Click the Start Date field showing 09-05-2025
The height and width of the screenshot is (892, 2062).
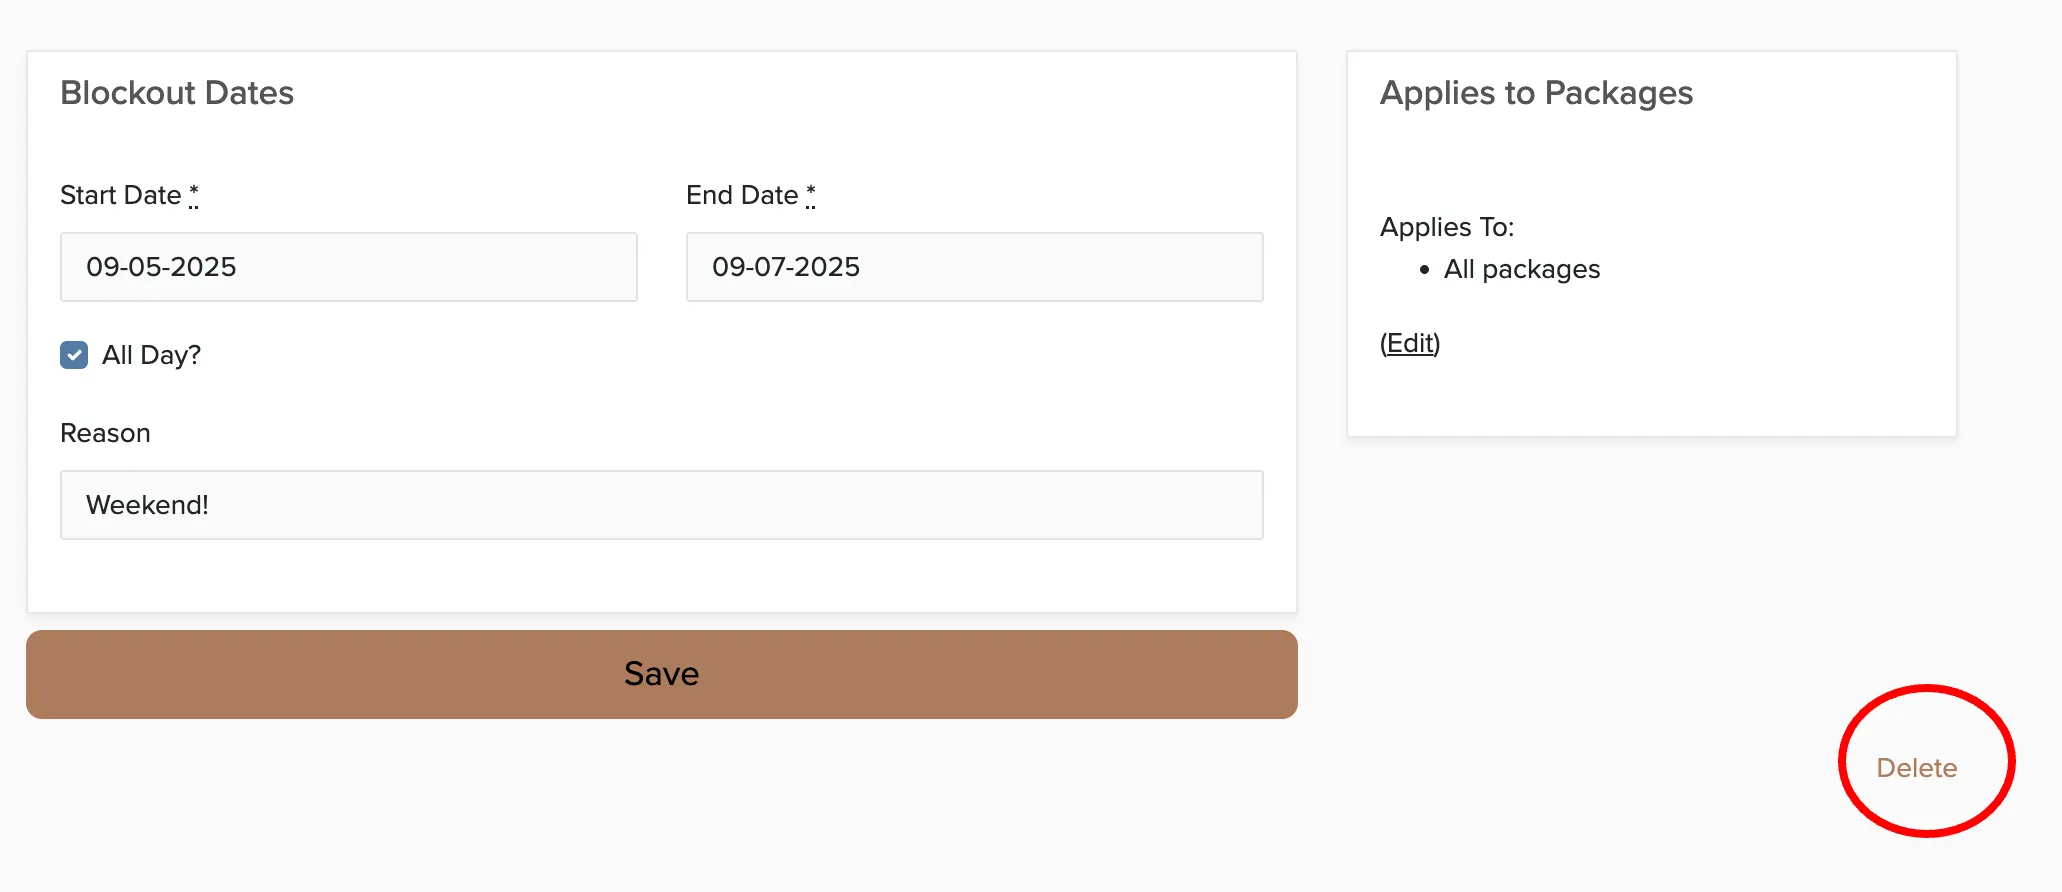point(349,267)
